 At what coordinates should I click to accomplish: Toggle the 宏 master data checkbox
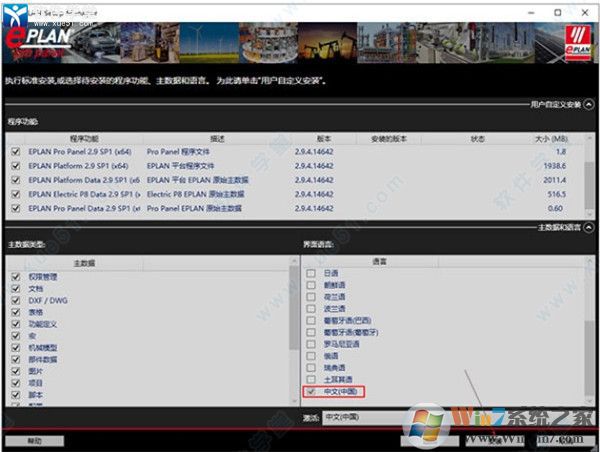pos(16,336)
